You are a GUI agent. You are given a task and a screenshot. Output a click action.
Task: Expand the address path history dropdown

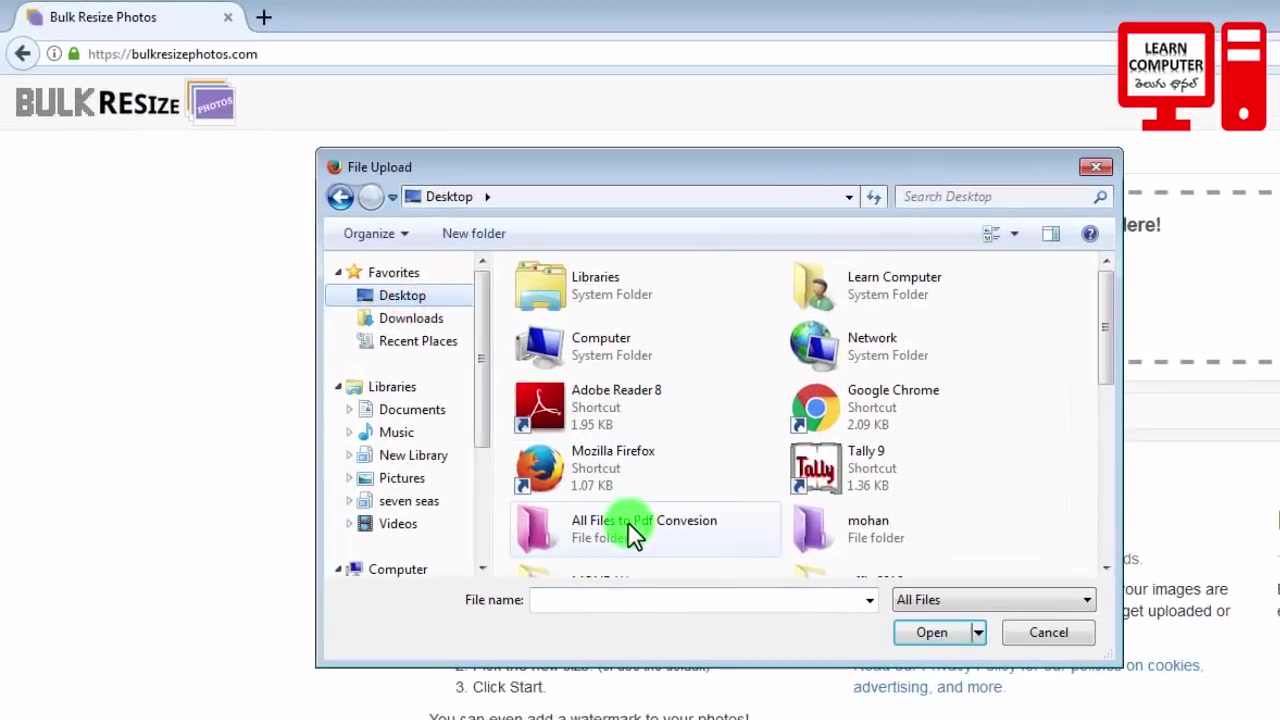[849, 197]
